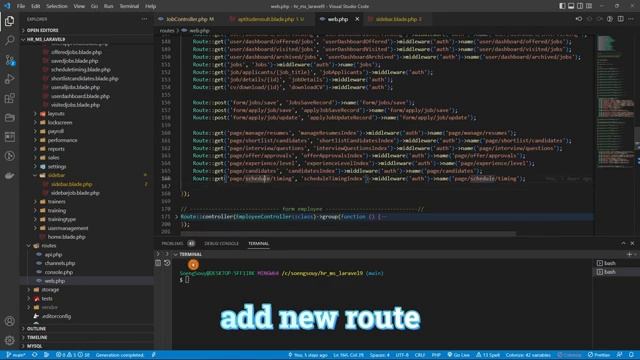Open sidebarjob.blade.php in the explorer
Screen dimensions: 640x360
(75, 193)
